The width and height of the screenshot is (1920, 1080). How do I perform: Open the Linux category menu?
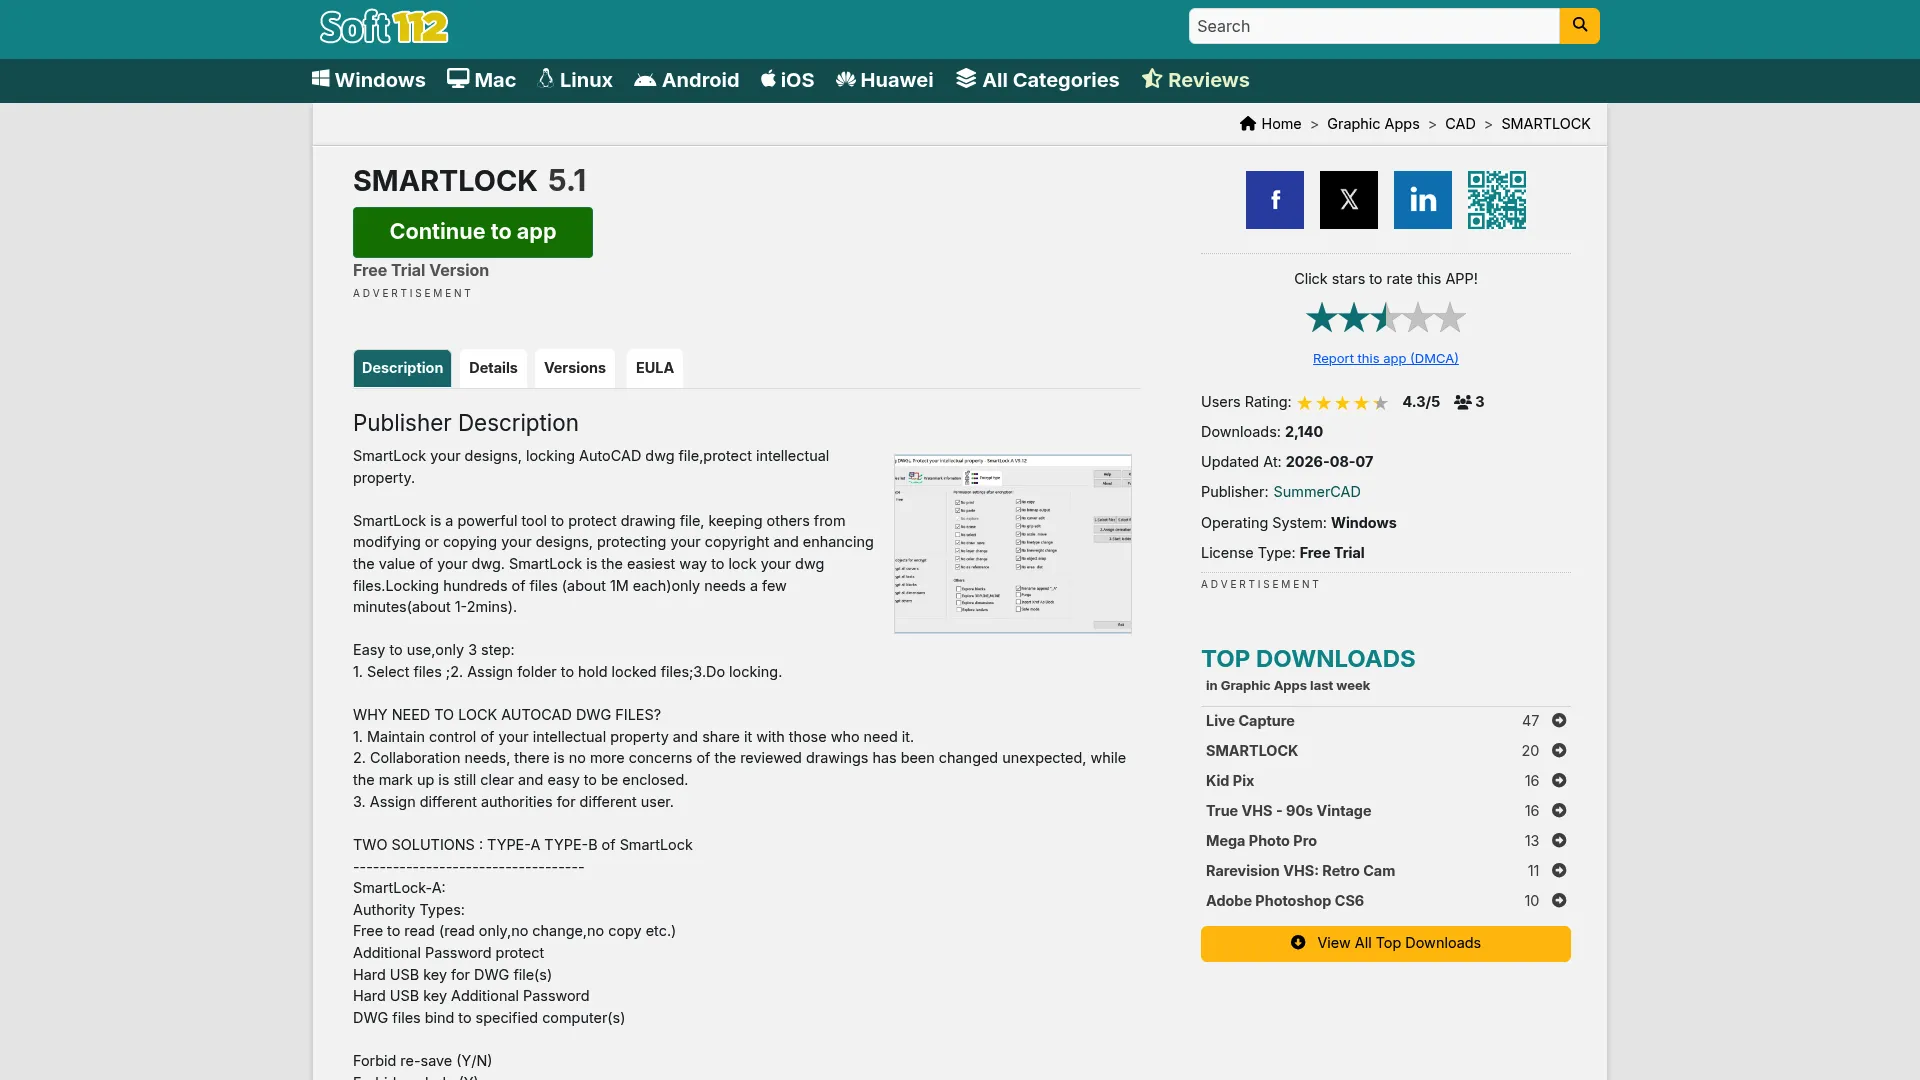pyautogui.click(x=575, y=80)
